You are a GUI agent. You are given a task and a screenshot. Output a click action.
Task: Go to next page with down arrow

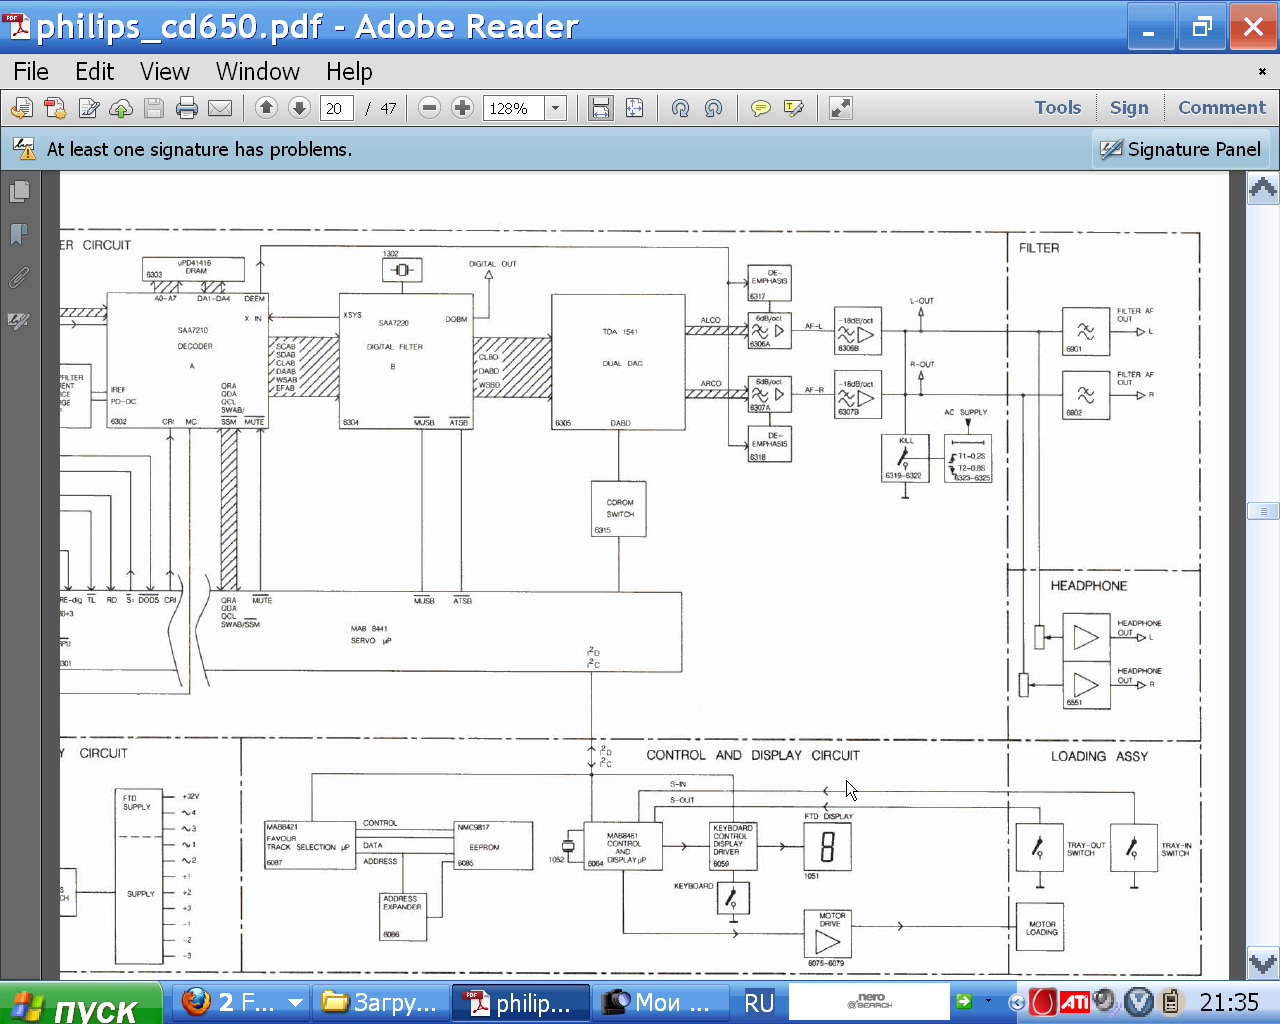click(x=299, y=108)
